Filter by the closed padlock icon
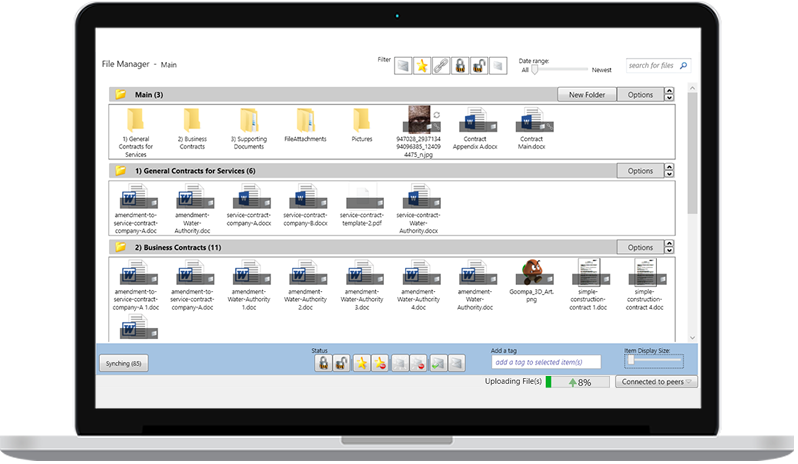 (460, 66)
